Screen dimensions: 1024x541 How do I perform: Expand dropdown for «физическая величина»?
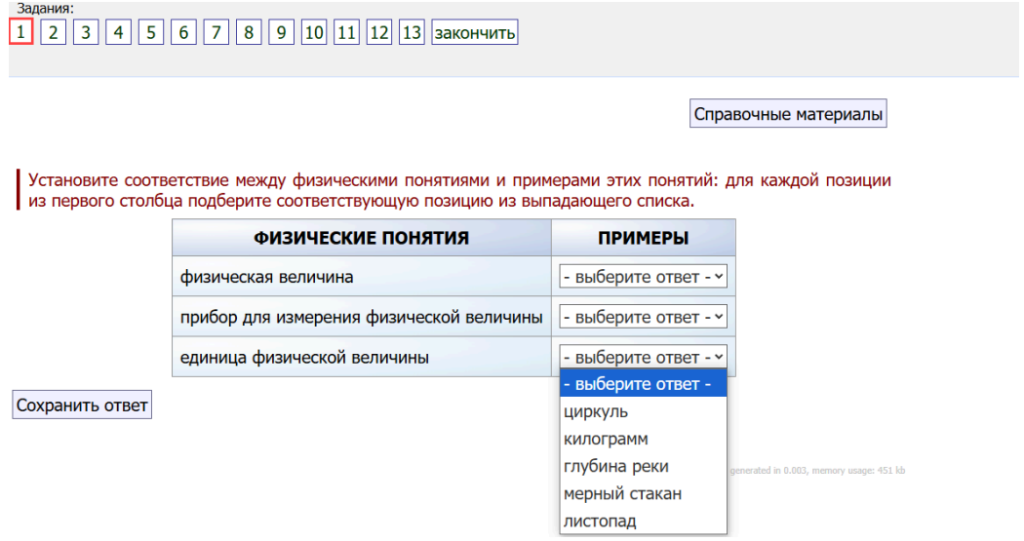tap(643, 277)
